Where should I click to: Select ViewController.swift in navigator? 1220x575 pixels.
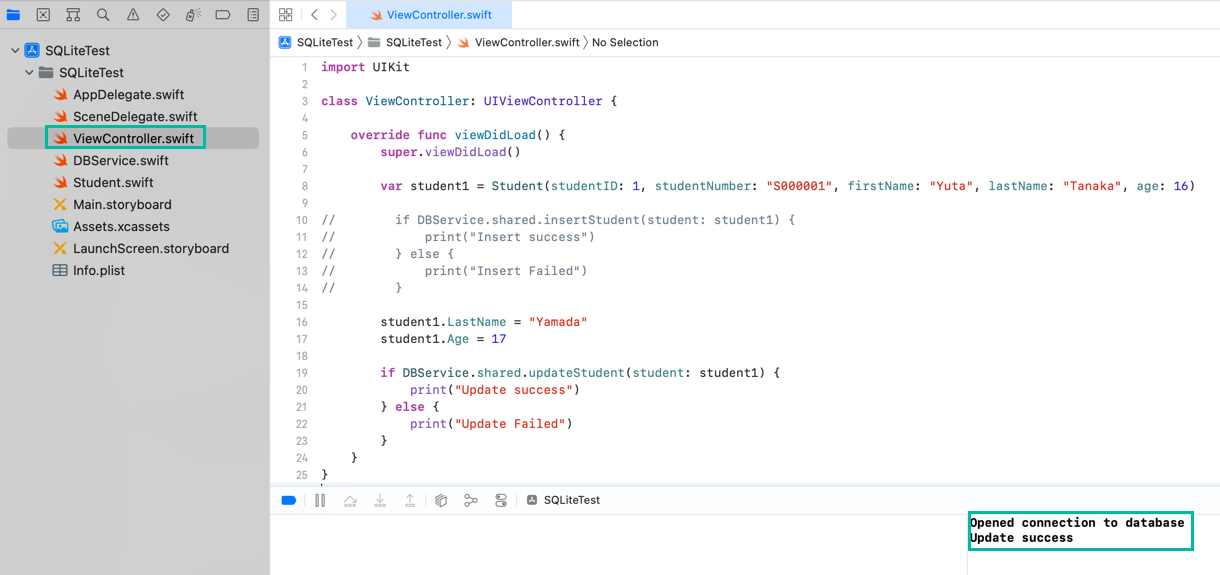coord(133,138)
